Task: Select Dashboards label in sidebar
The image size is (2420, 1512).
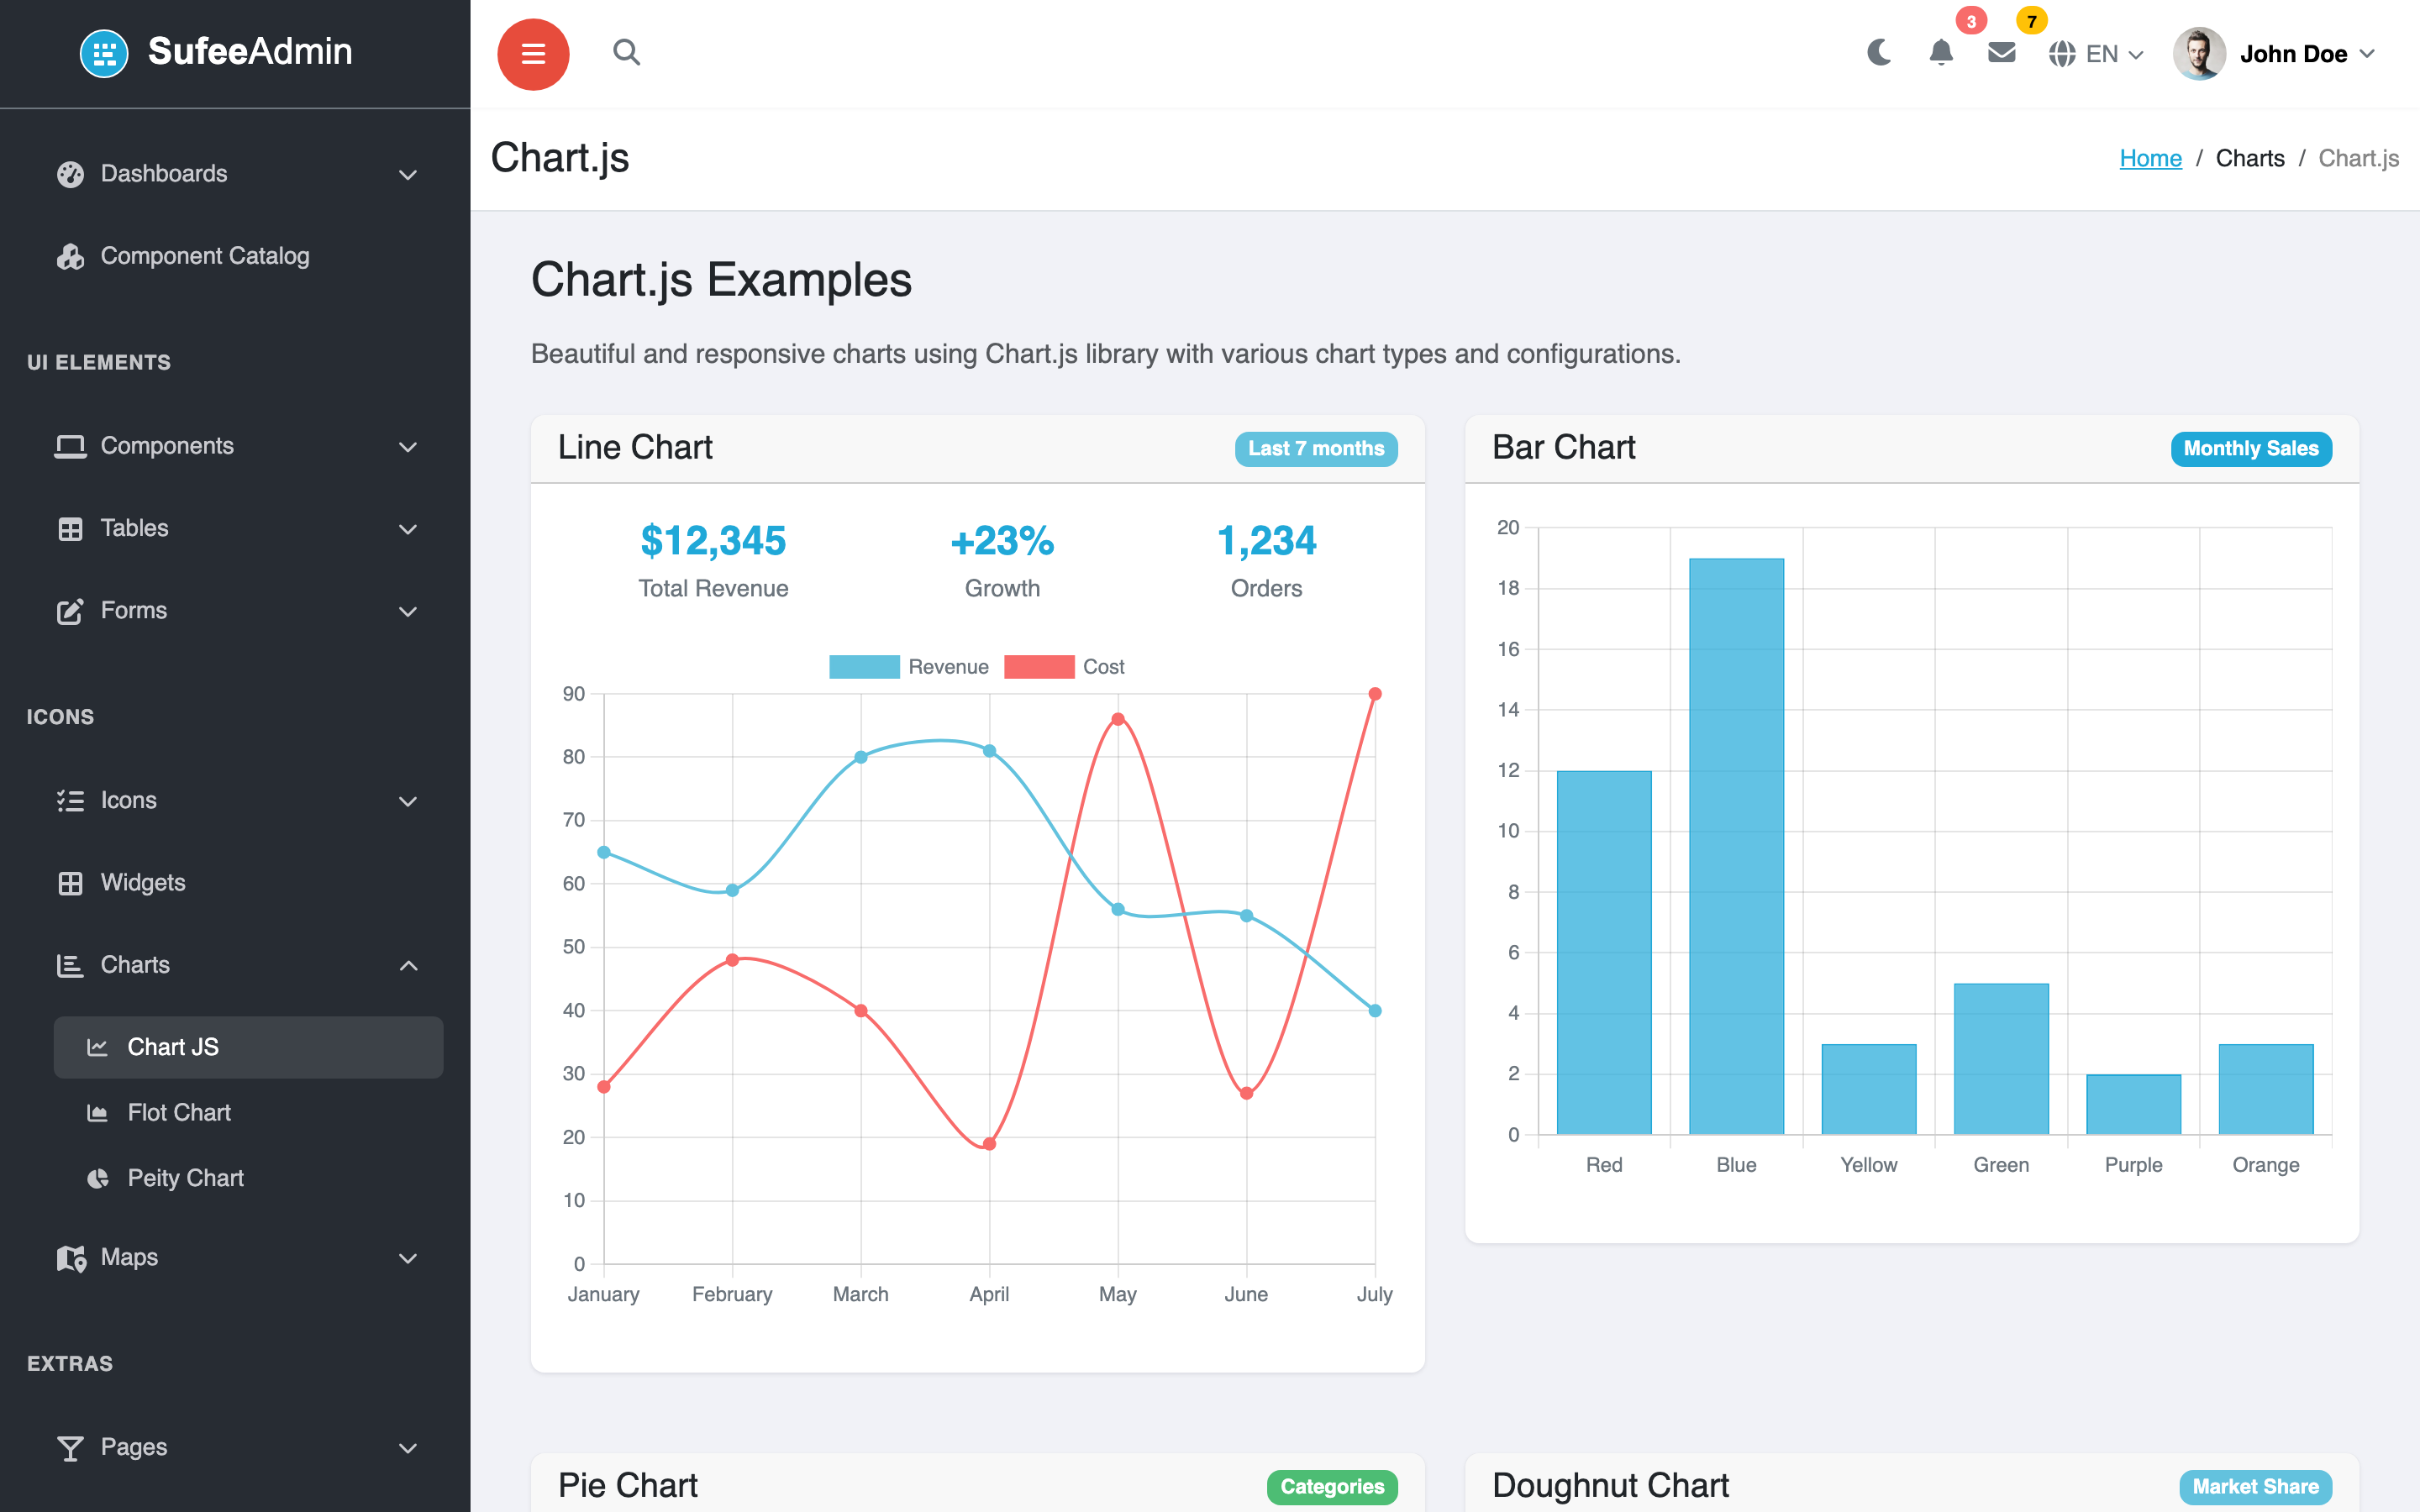Action: (164, 174)
